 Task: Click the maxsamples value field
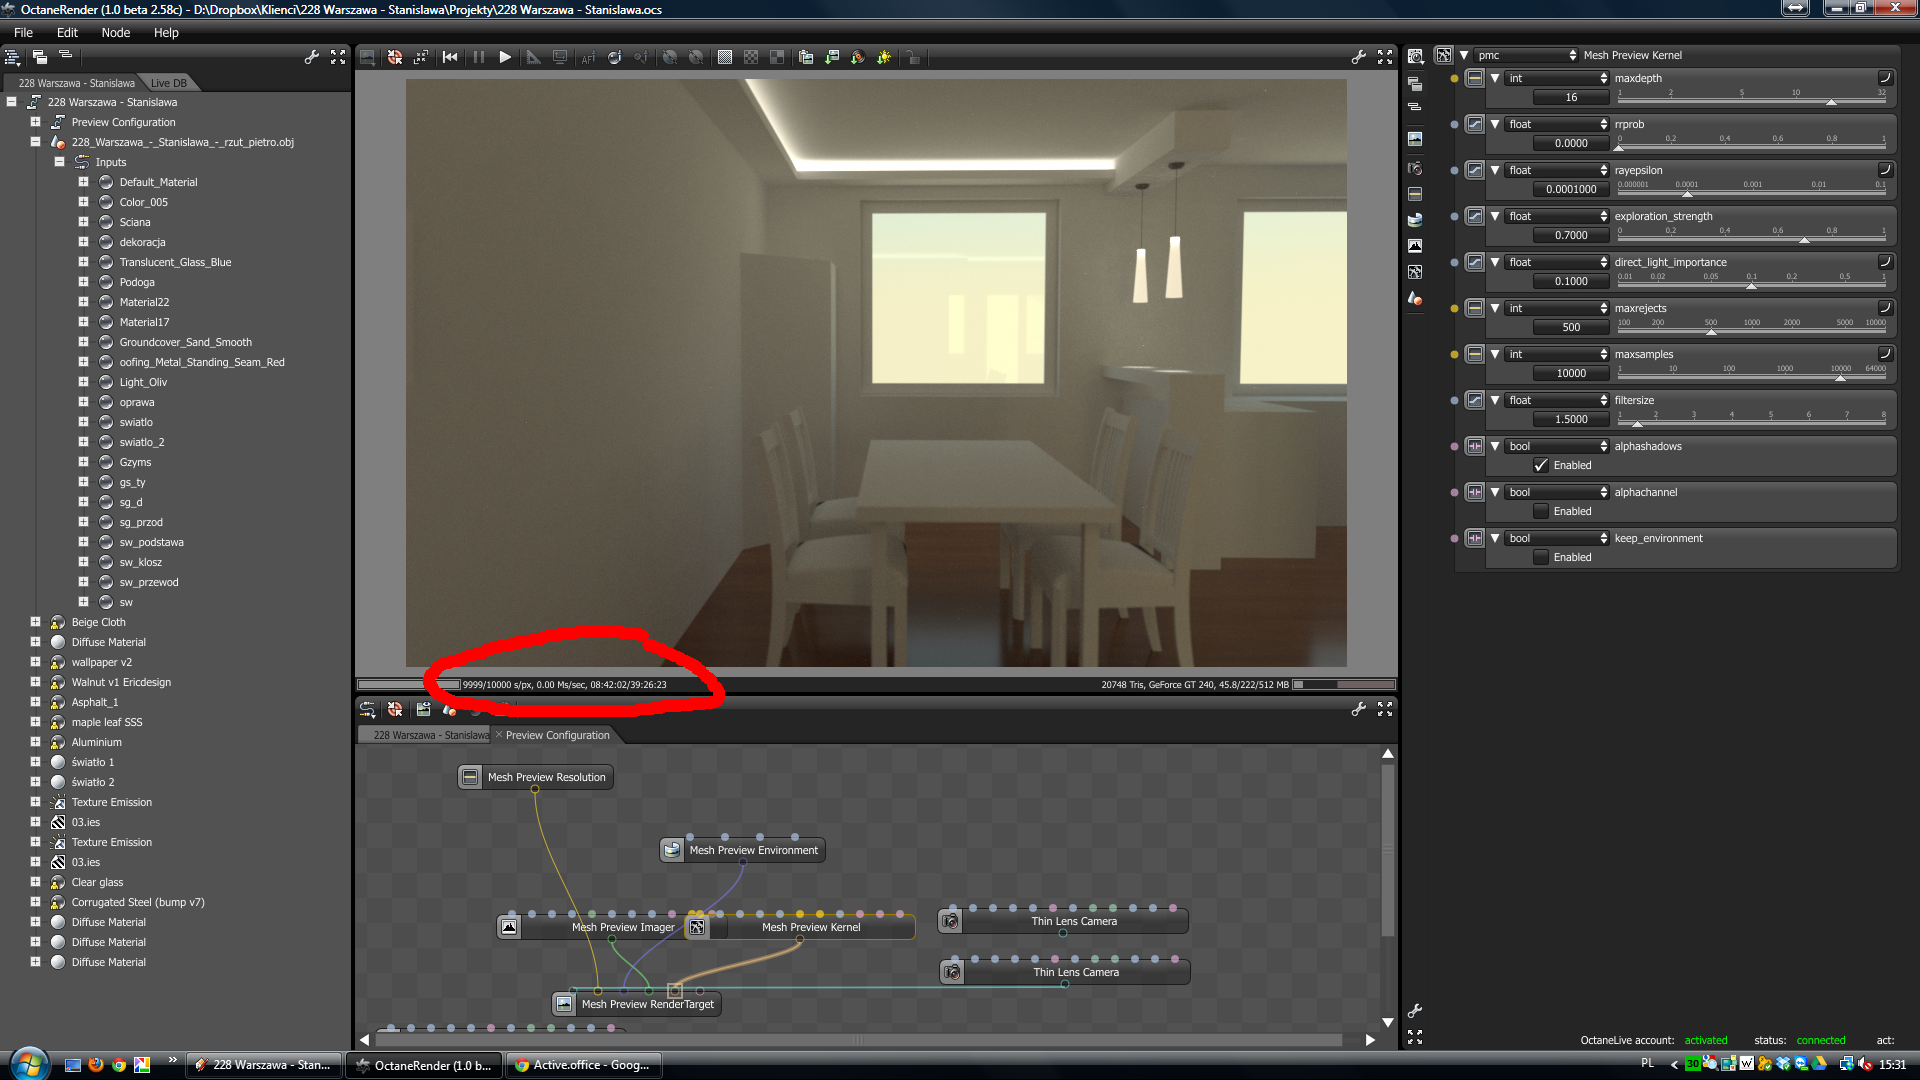pos(1570,373)
